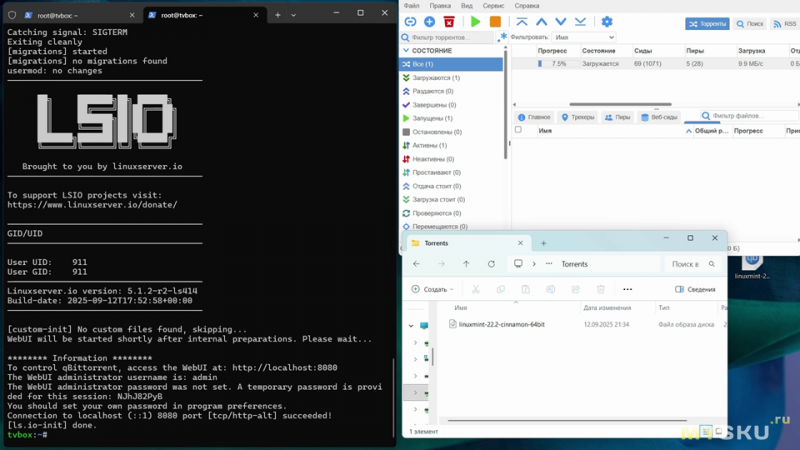This screenshot has width=800, height=450.
Task: Open the Сервис menu
Action: [493, 6]
